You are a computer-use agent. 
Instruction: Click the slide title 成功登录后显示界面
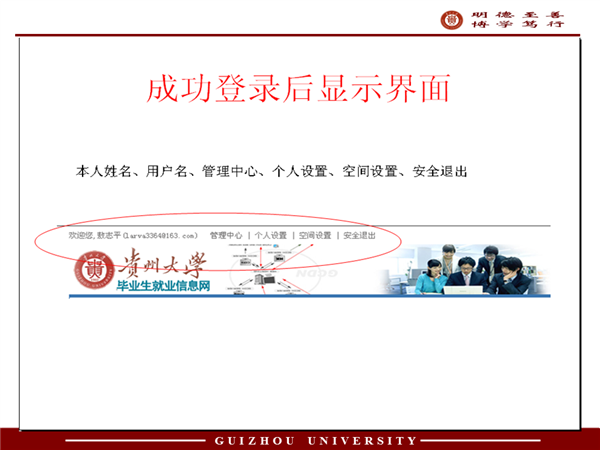(298, 91)
